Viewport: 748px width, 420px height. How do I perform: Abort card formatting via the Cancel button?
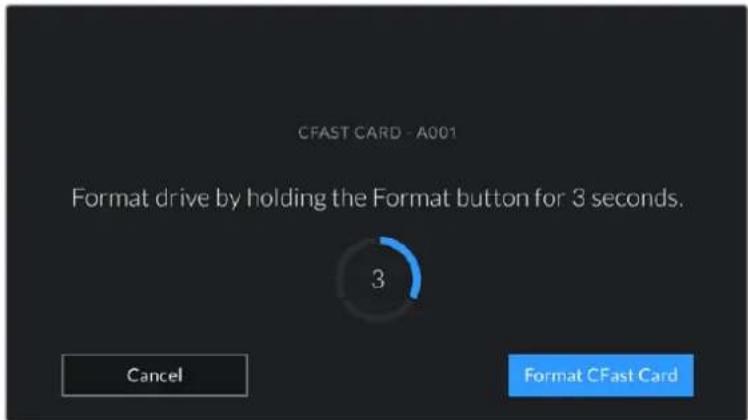click(x=155, y=375)
